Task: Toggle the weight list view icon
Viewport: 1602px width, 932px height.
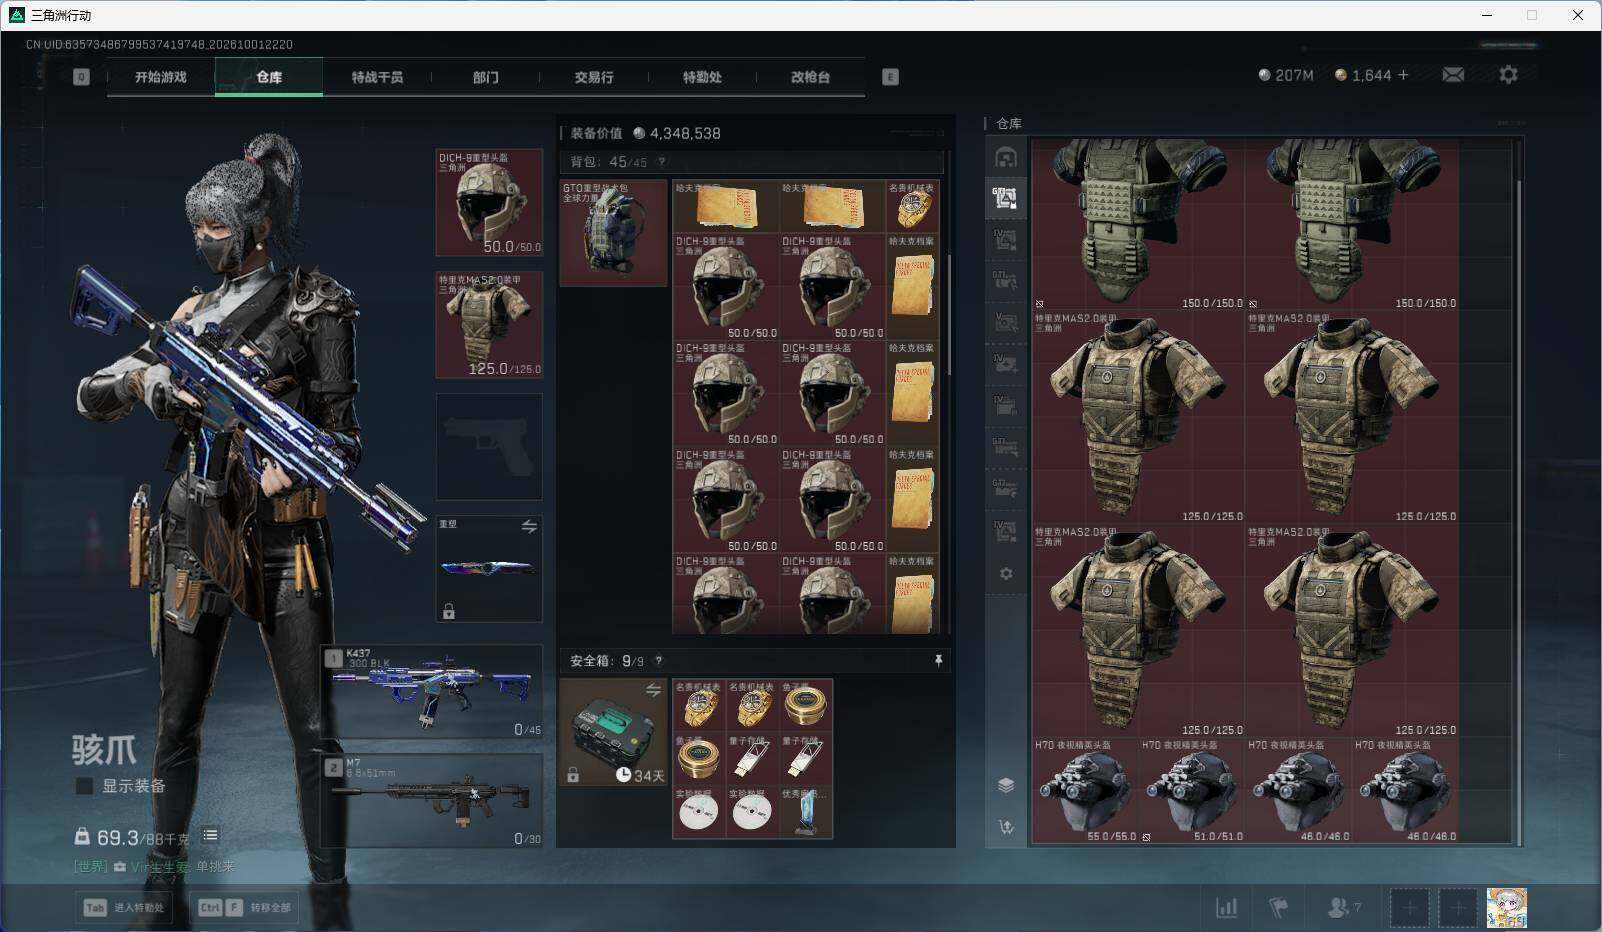Action: click(210, 835)
